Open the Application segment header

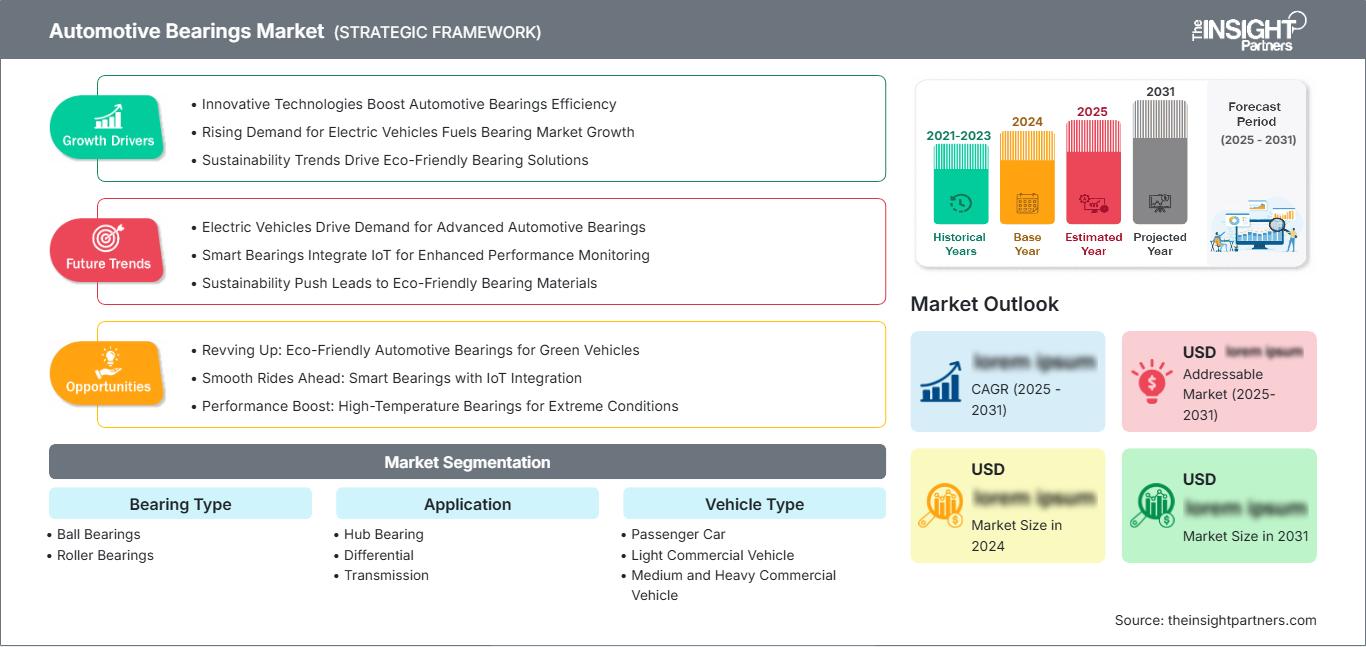467,504
